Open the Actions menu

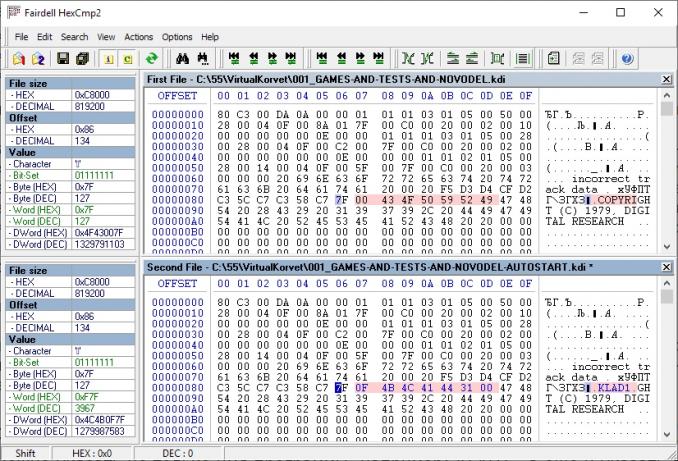139,37
